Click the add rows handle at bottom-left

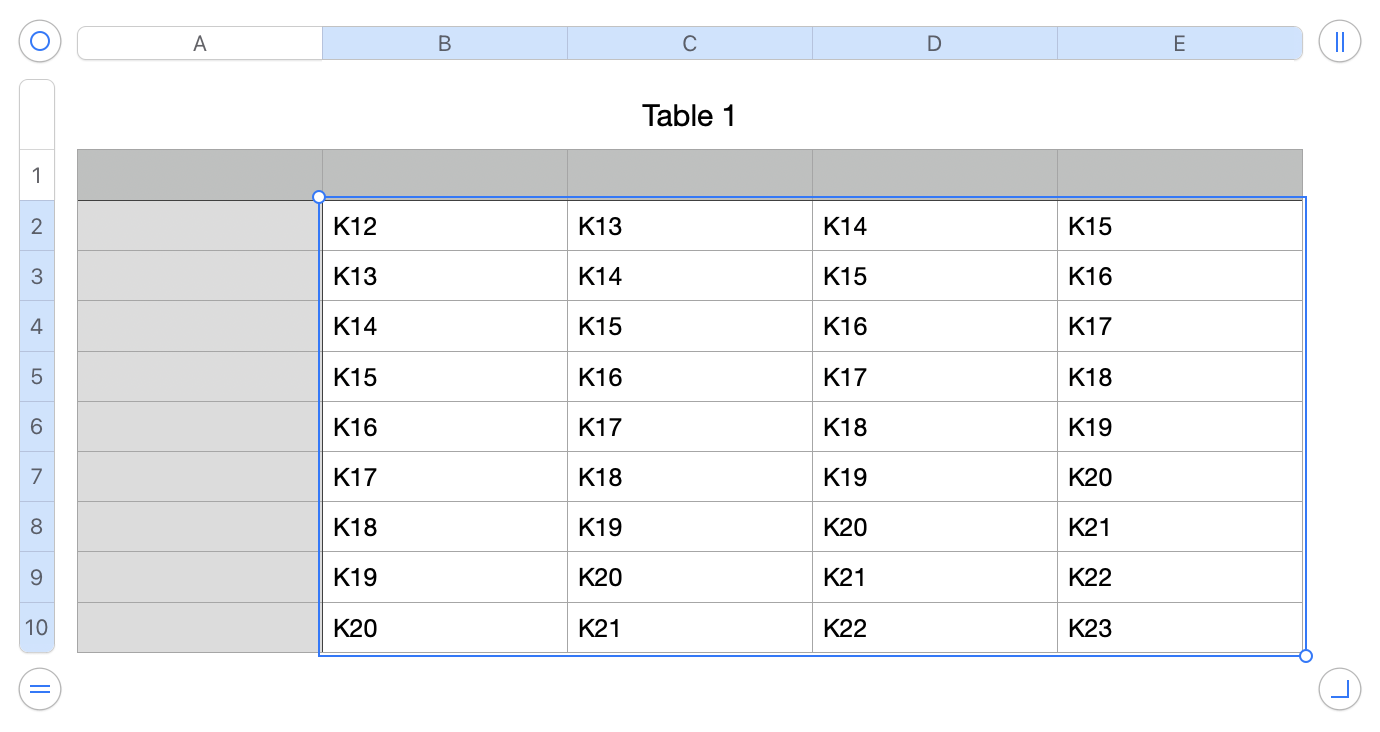point(40,689)
